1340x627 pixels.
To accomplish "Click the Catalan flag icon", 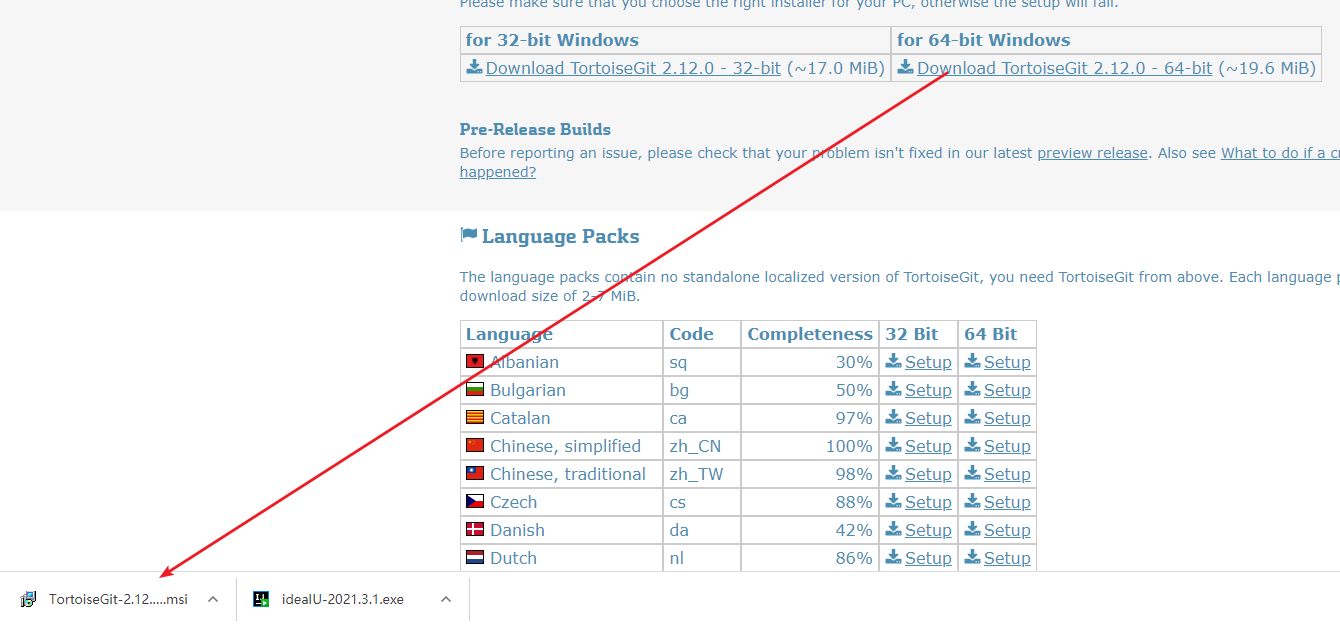I will 475,417.
